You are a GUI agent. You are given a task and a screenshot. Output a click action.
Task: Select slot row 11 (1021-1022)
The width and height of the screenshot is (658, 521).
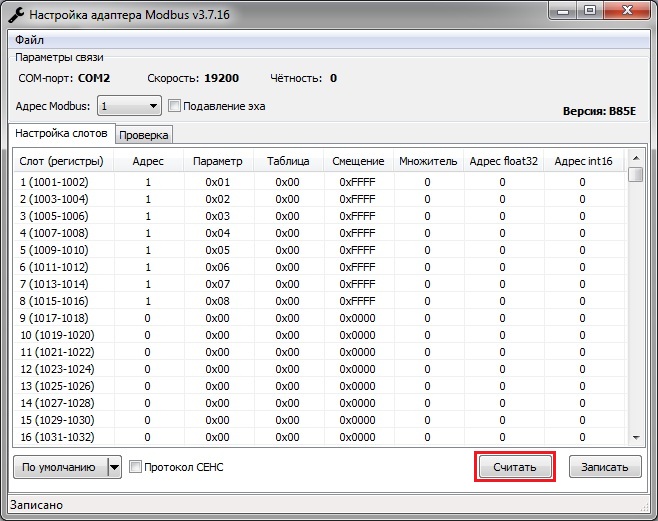320,352
